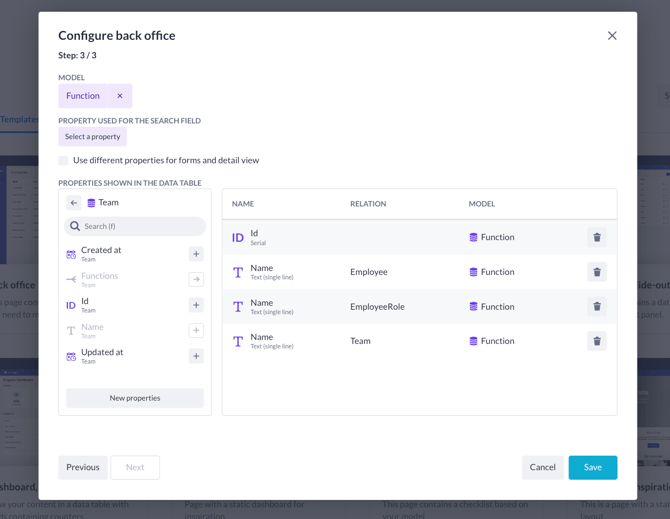This screenshot has width=670, height=519.
Task: Delete the Name row with Employee relation
Action: pyautogui.click(x=597, y=272)
